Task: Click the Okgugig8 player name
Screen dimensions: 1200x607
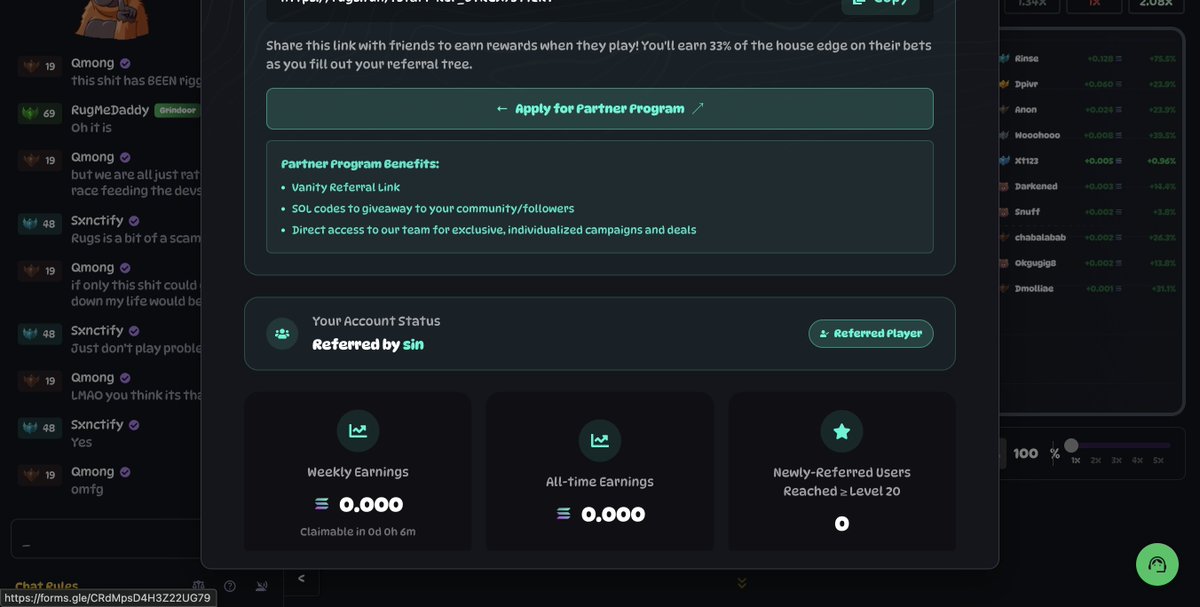Action: pyautogui.click(x=1035, y=263)
